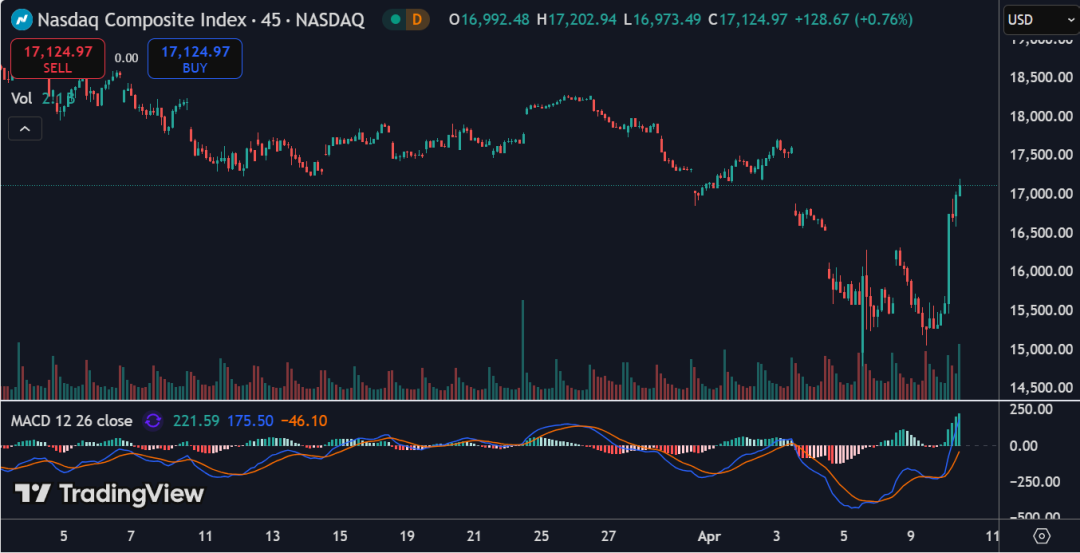Viewport: 1080px width, 553px height.
Task: Click the 27 date label on time axis
Action: [x=609, y=535]
